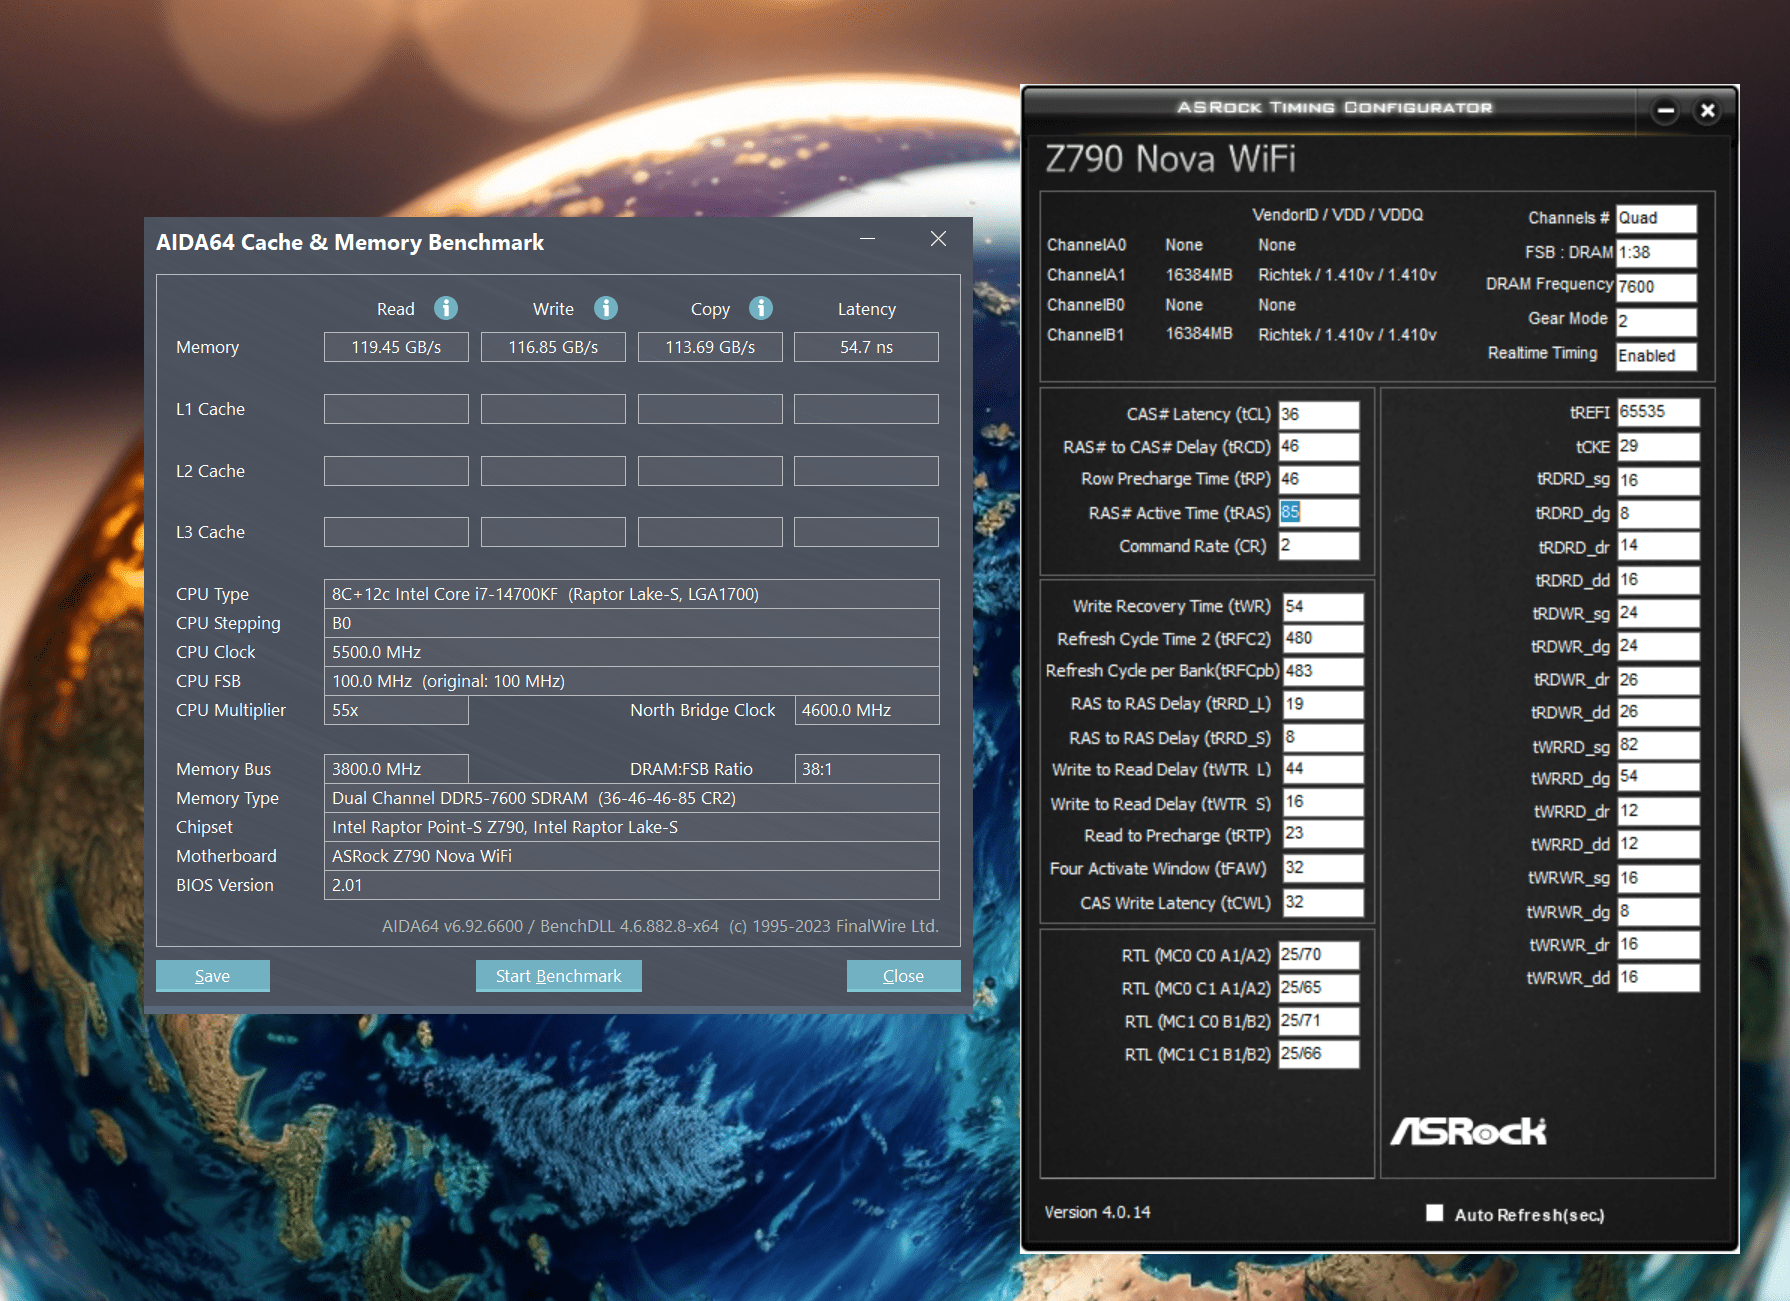Click Start Benchmark button

coord(558,976)
